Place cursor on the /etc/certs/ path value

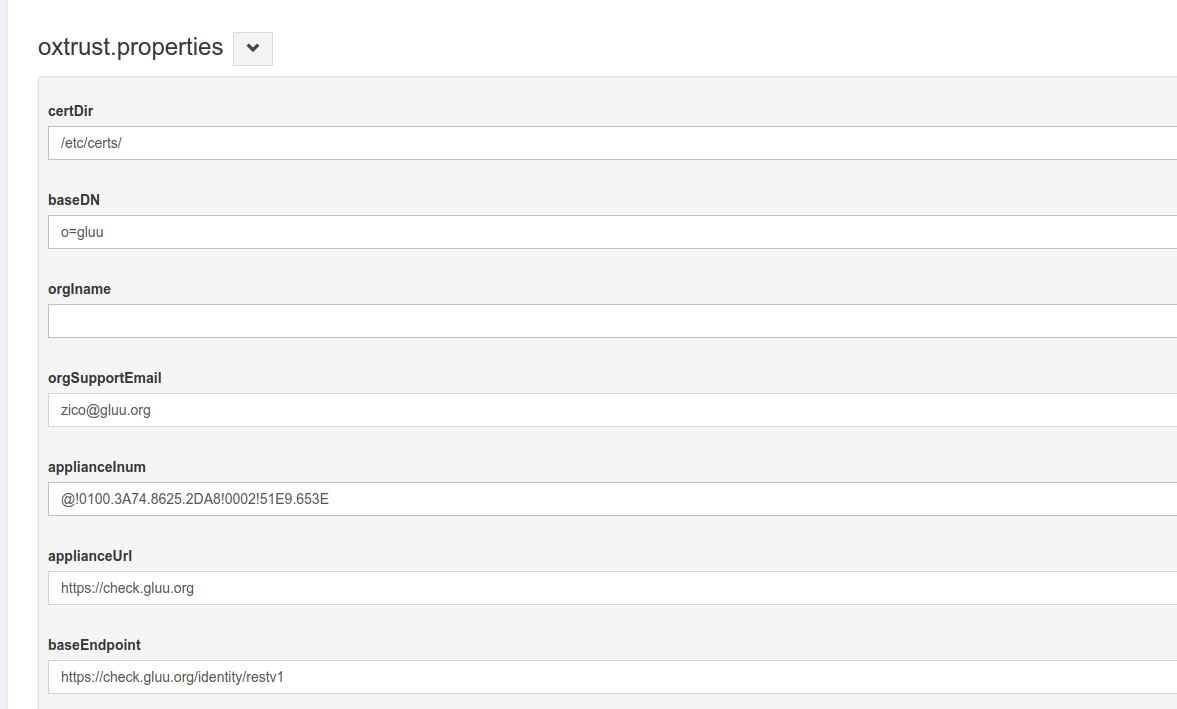(91, 143)
